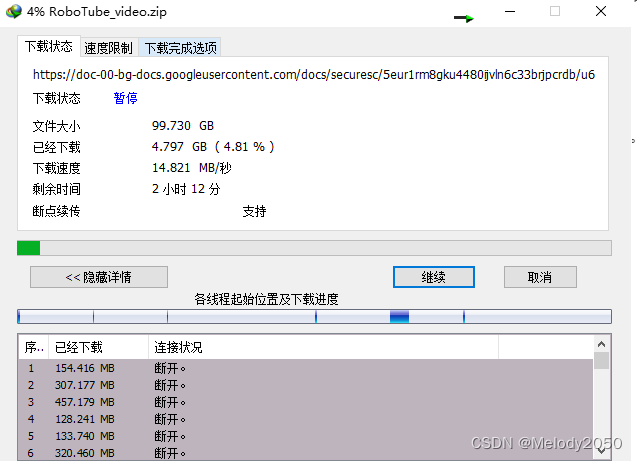Viewport: 637px width, 461px height.
Task: Click the remaining time 2 小时 12 分
Action: coord(186,189)
